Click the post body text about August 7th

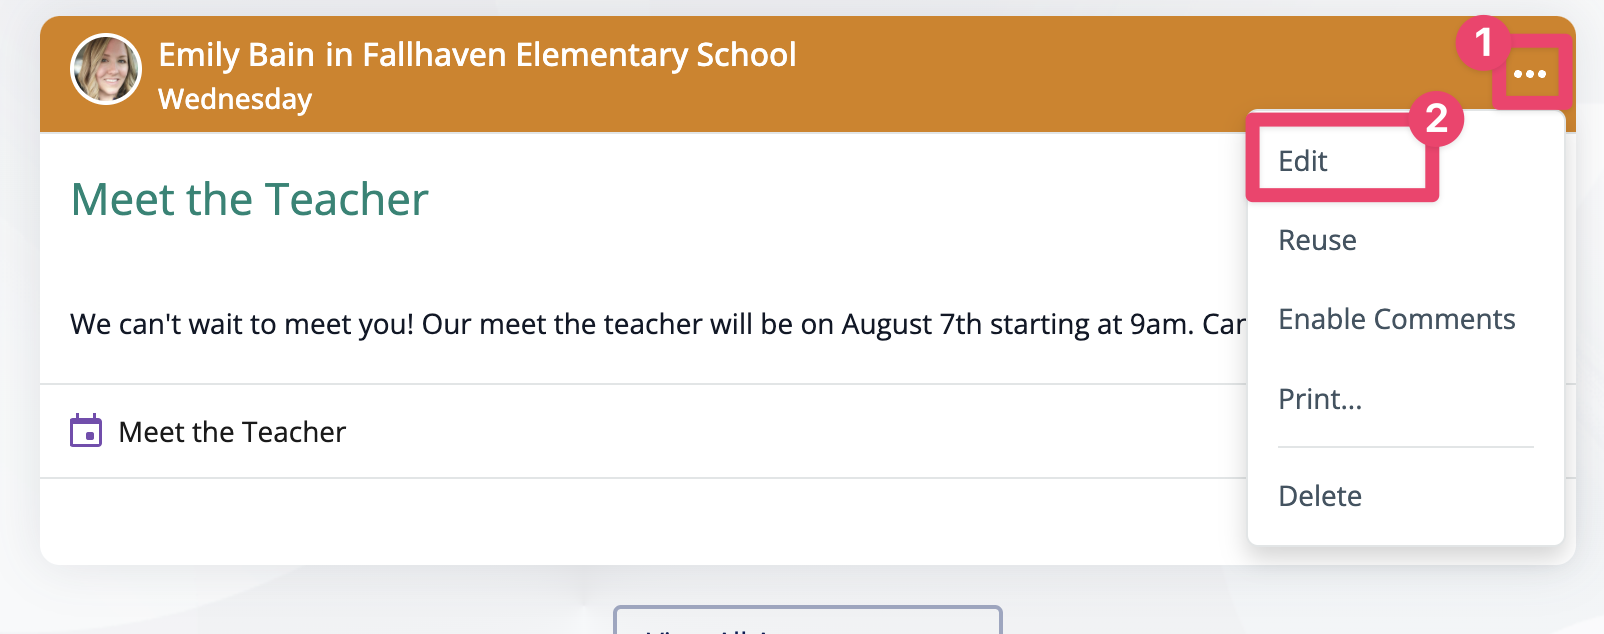click(658, 324)
